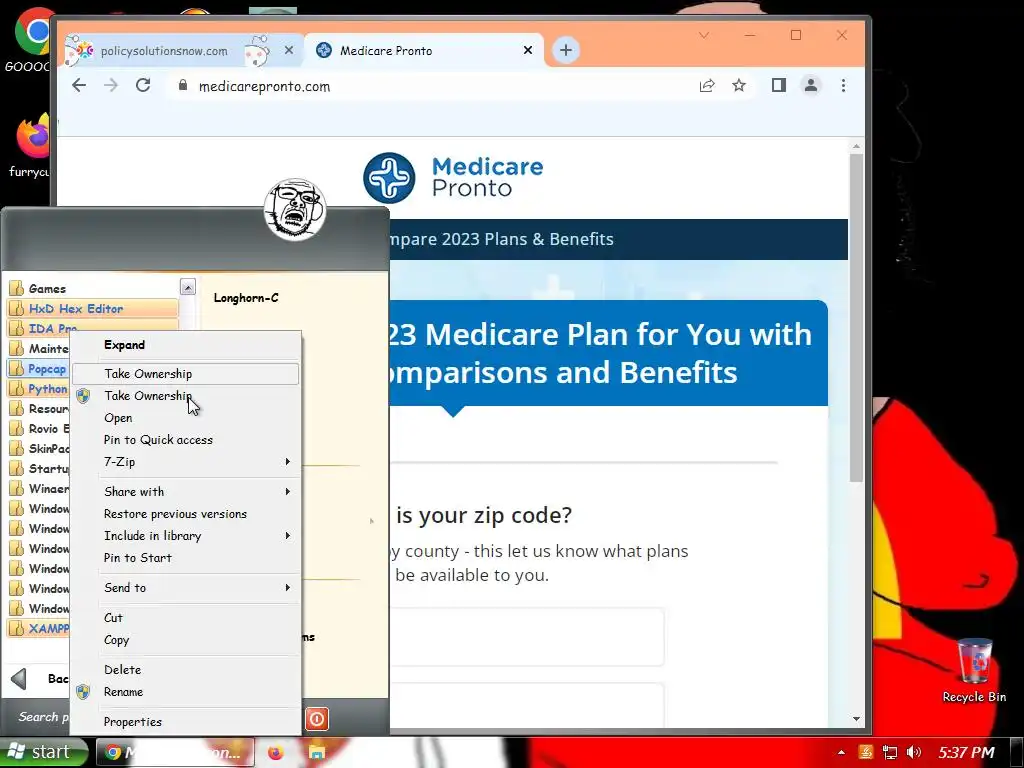This screenshot has width=1024, height=768.
Task: Click the Java tray icon
Action: tap(866, 752)
